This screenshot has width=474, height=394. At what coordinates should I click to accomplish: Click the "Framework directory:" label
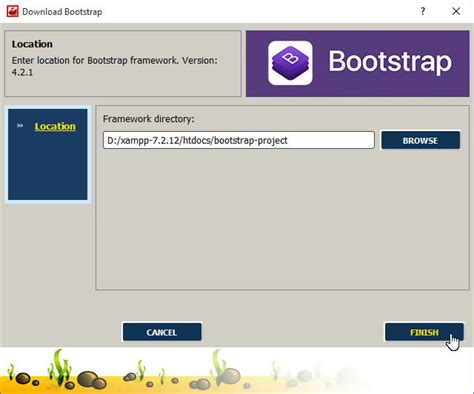pyautogui.click(x=148, y=119)
